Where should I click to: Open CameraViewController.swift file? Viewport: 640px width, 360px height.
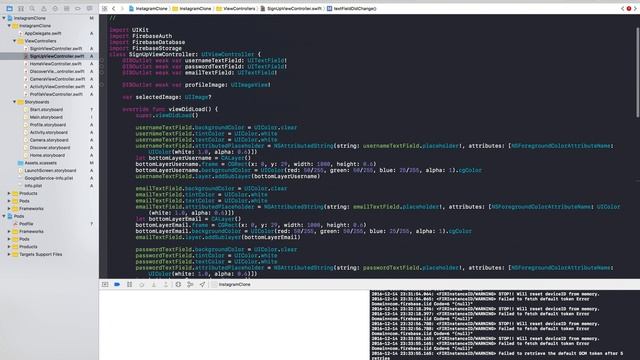(x=57, y=79)
